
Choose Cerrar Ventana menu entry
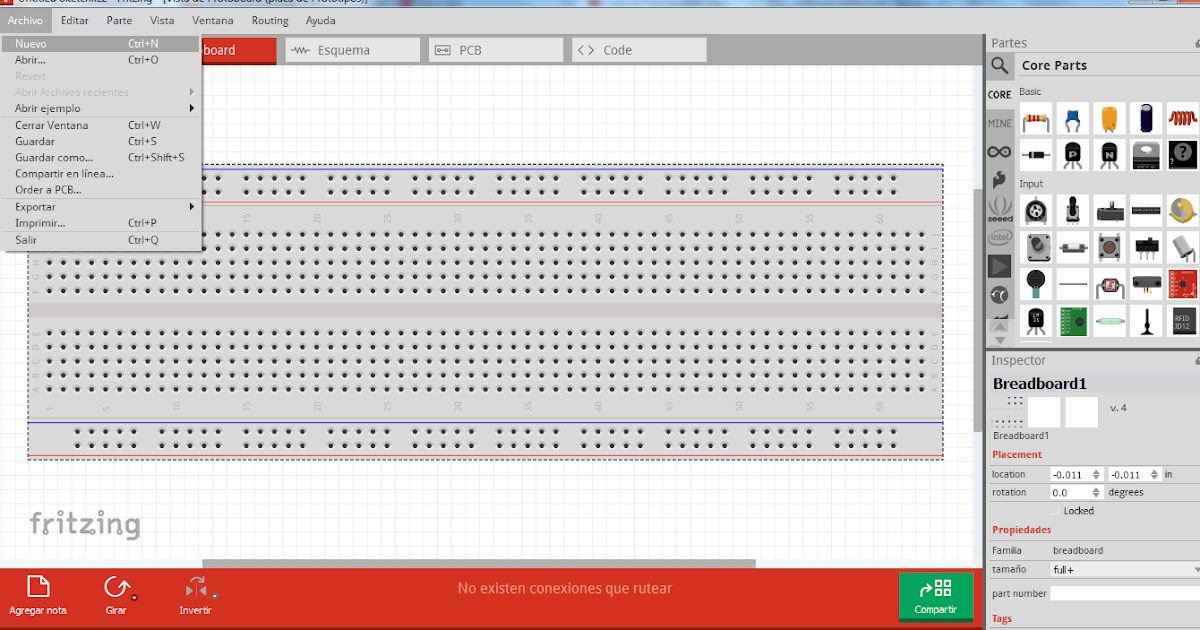tap(101, 125)
